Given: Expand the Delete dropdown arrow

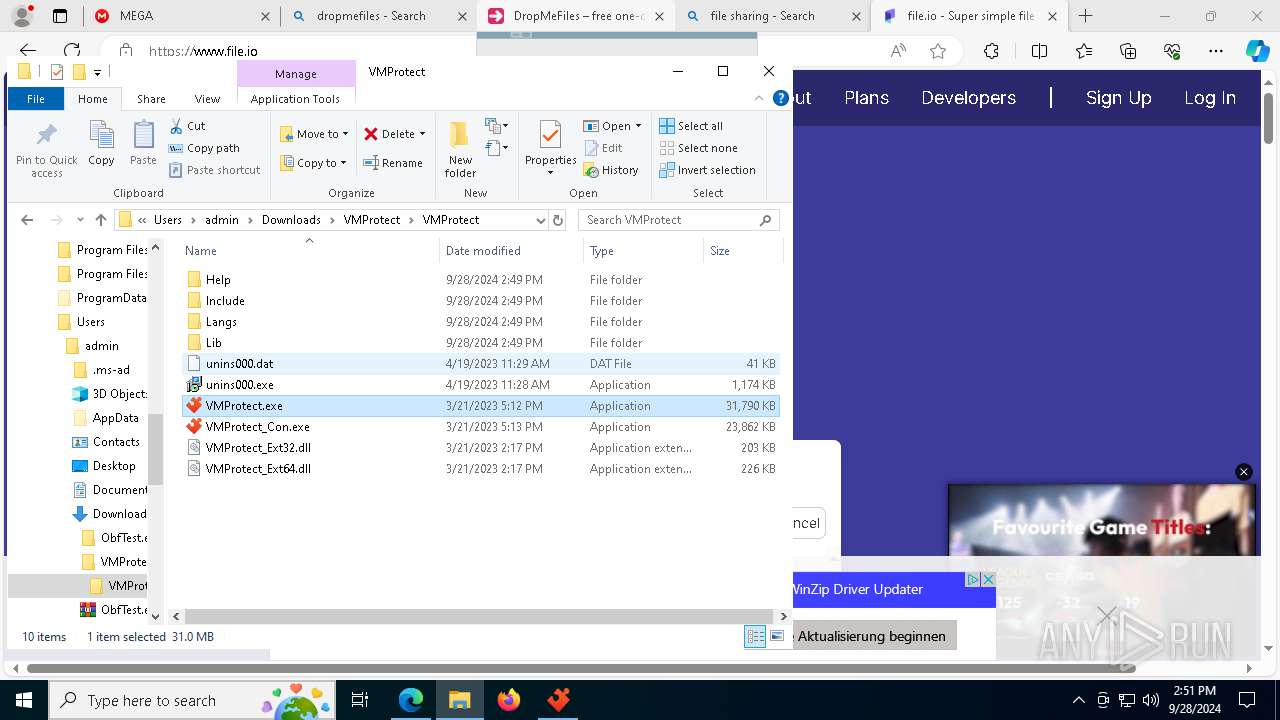Looking at the screenshot, I should [x=422, y=134].
